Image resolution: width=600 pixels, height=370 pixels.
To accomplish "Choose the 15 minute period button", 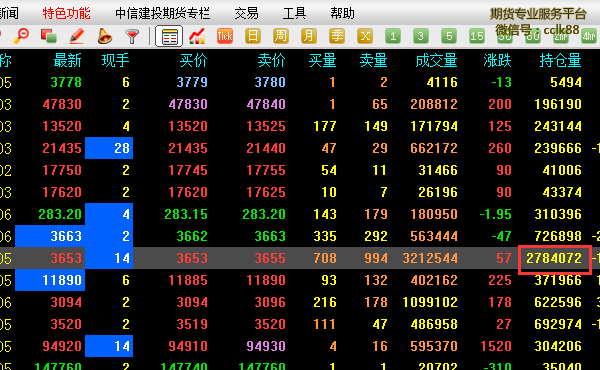I will (477, 36).
